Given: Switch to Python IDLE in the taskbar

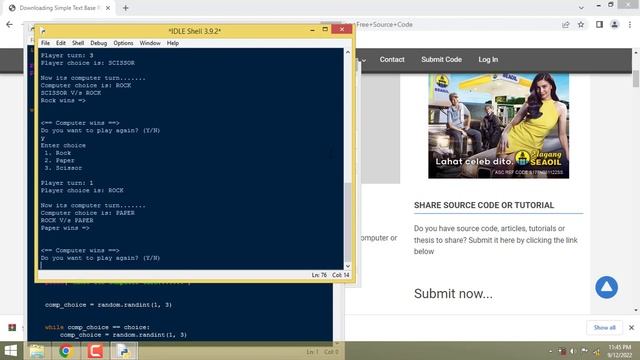Looking at the screenshot, I should [124, 351].
